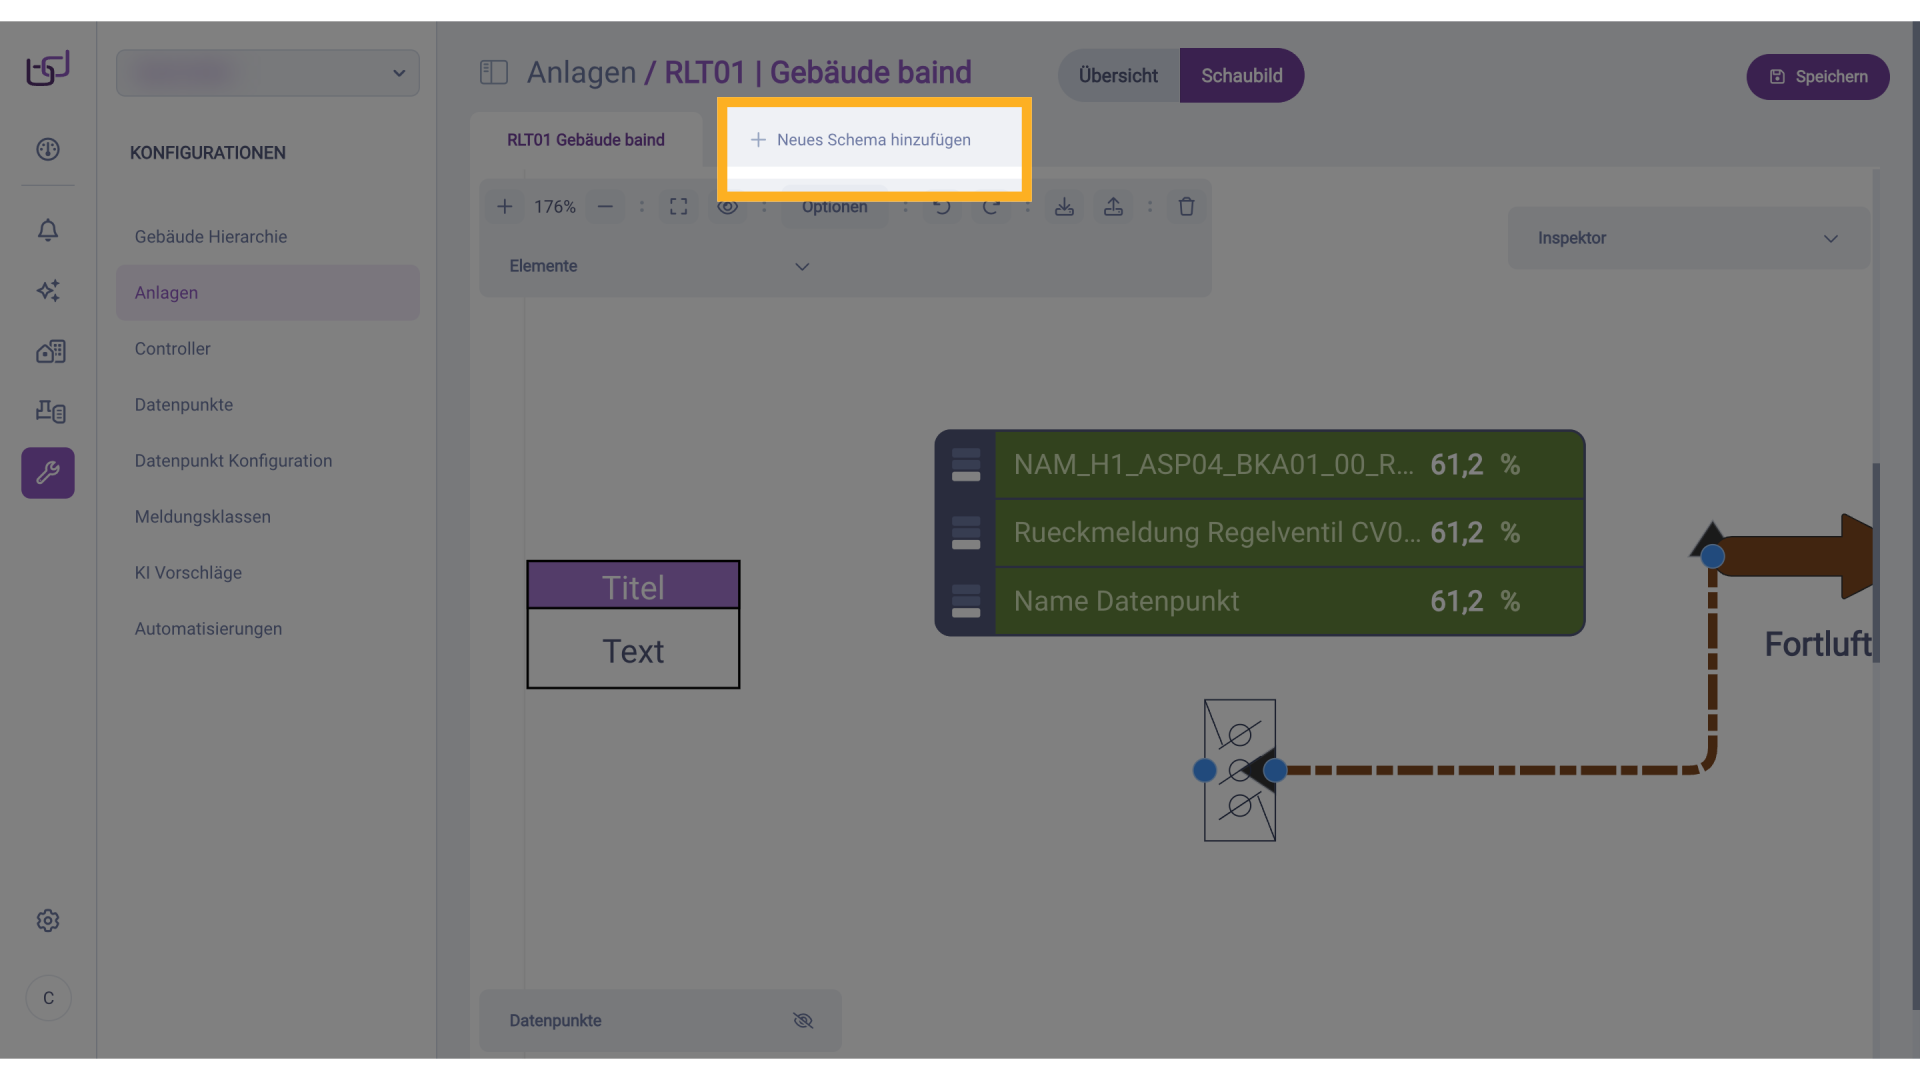Open the blurred project selector dropdown
This screenshot has height=1080, width=1920.
click(x=268, y=74)
